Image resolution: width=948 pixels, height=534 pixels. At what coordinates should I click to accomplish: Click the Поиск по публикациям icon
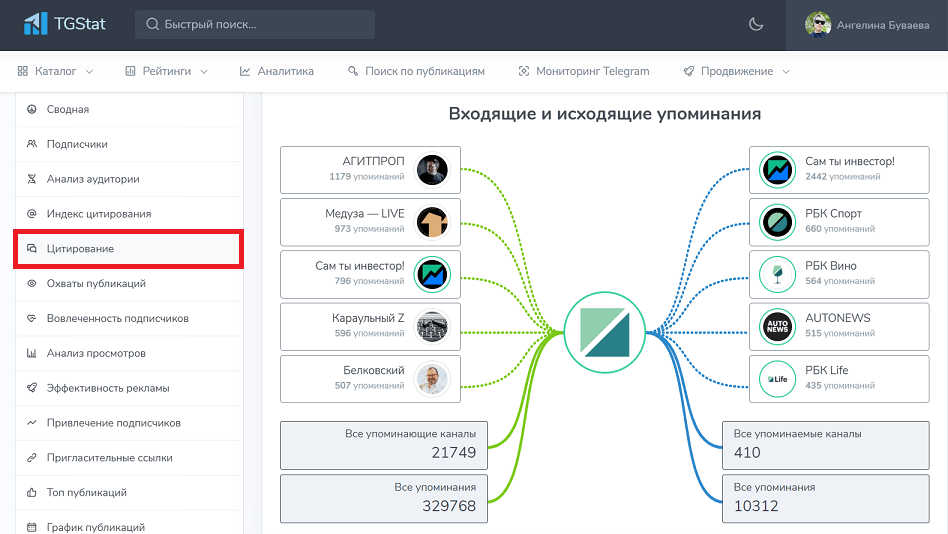[x=353, y=71]
